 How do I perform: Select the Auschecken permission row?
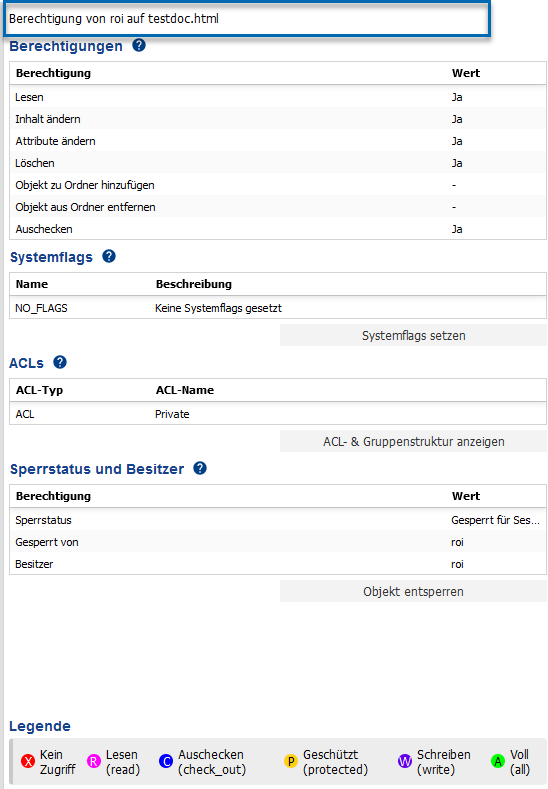pos(278,229)
